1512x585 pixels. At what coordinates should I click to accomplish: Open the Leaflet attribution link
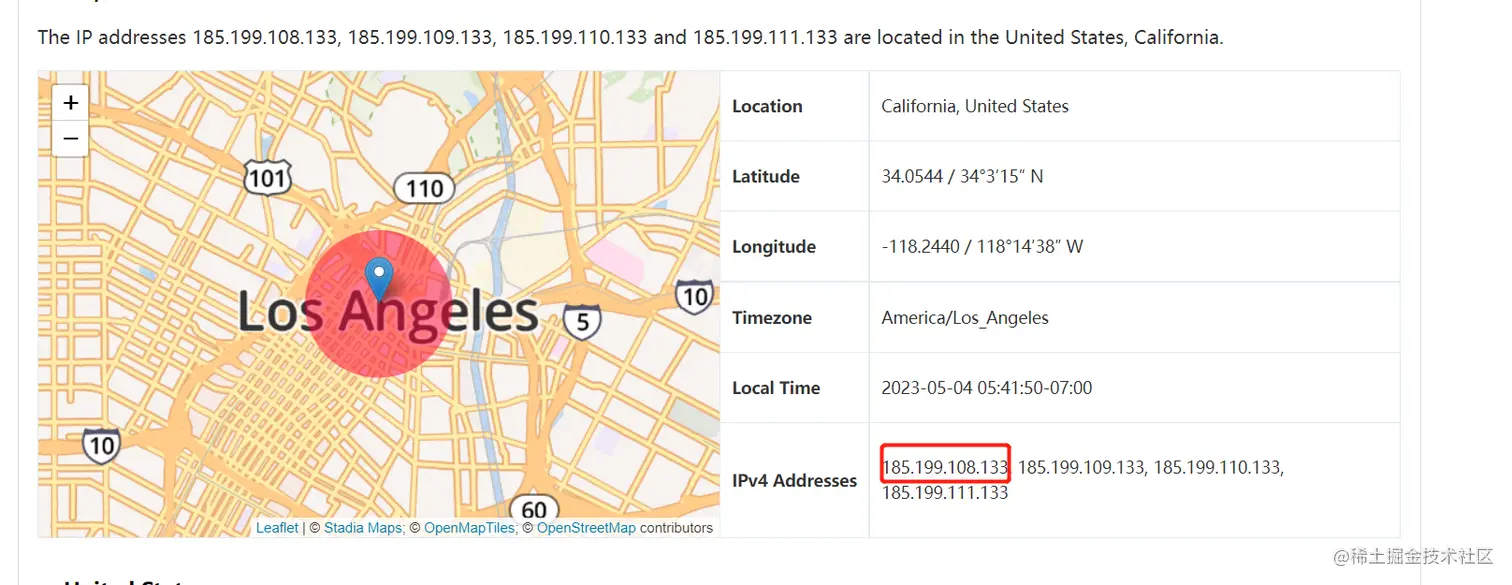click(x=277, y=528)
